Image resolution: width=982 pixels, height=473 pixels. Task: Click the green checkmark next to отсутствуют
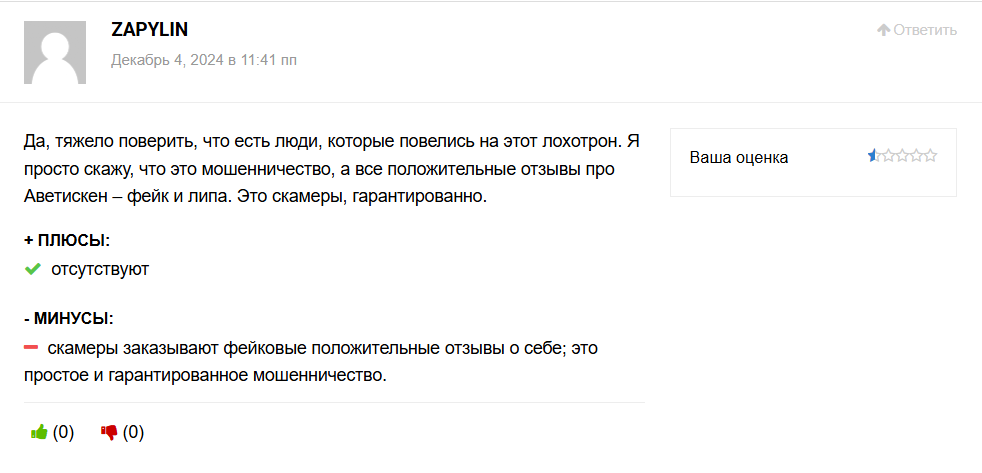pos(32,269)
